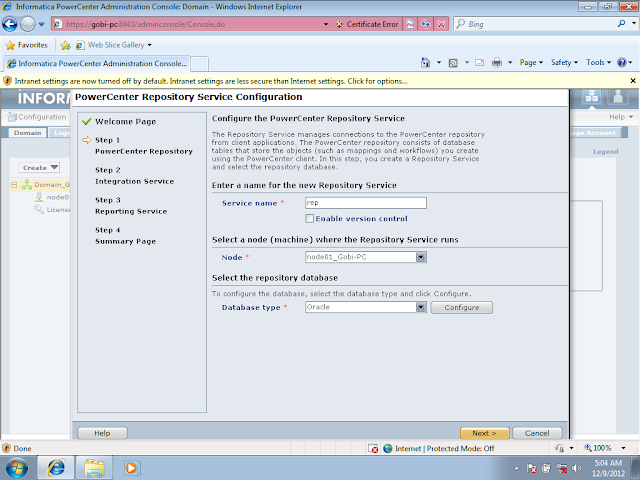Click the Windows Start orb

(x=16, y=468)
